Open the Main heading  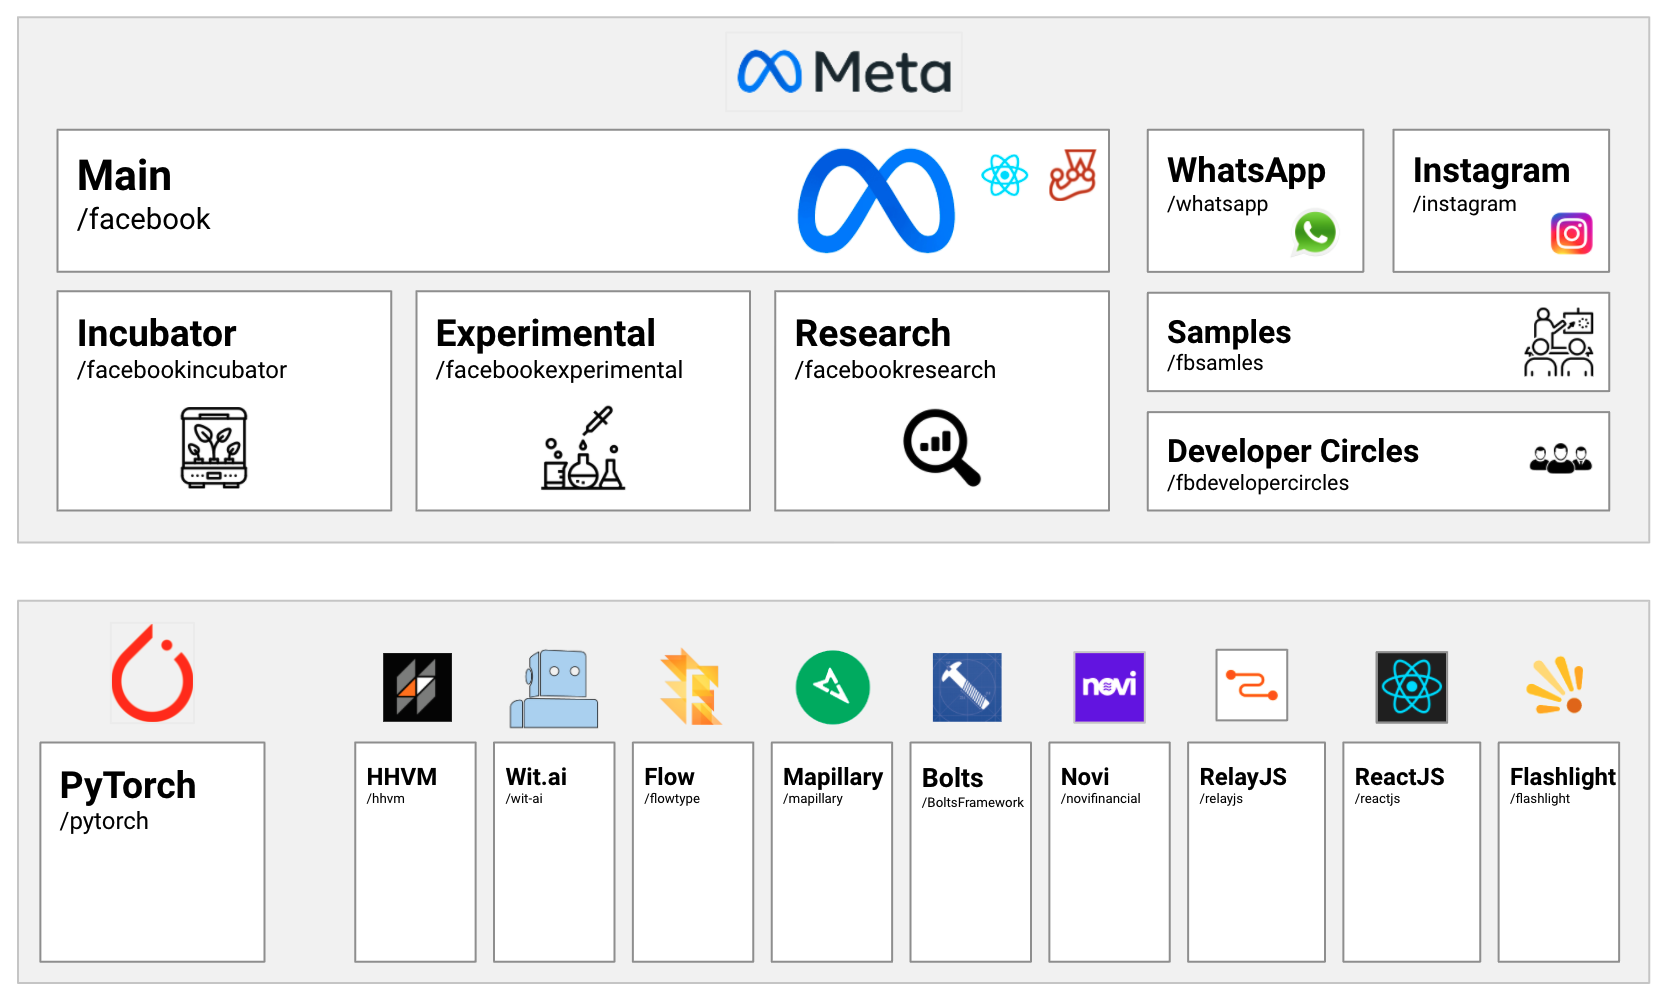125,176
